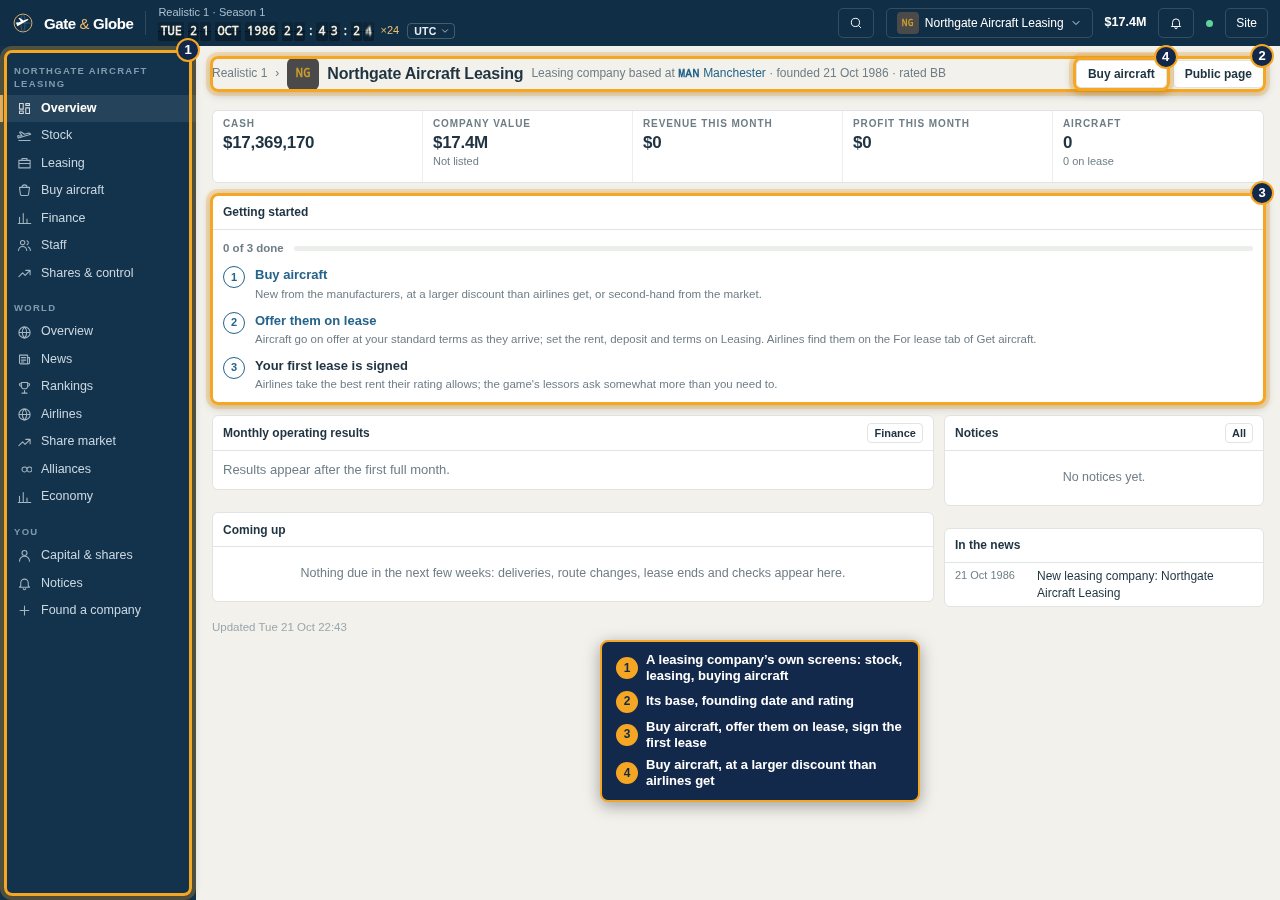Select Found a company in the sidebar
Image resolution: width=1280 pixels, height=900 pixels.
coord(98,610)
